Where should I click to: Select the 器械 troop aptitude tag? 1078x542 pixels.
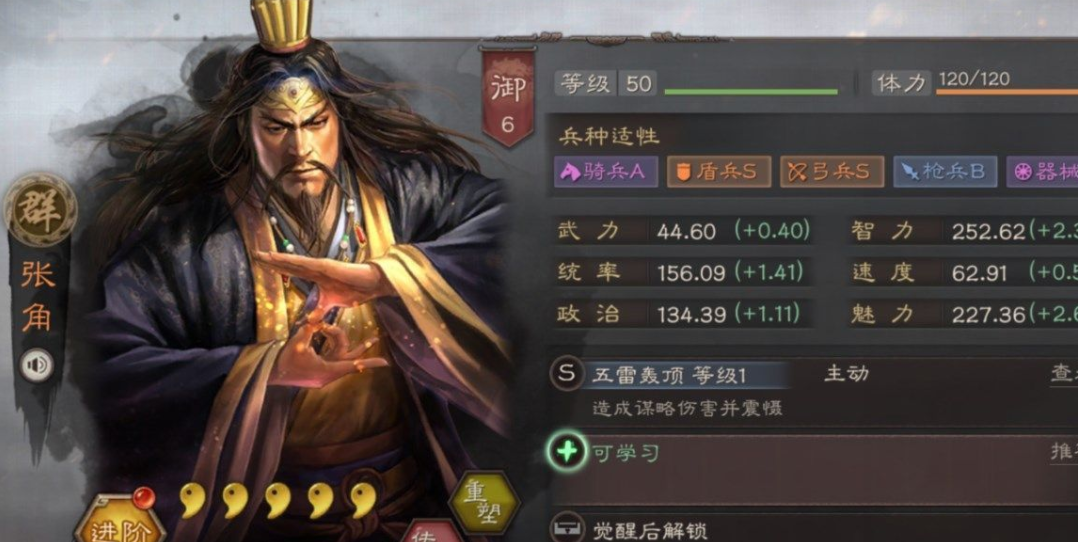click(1042, 172)
